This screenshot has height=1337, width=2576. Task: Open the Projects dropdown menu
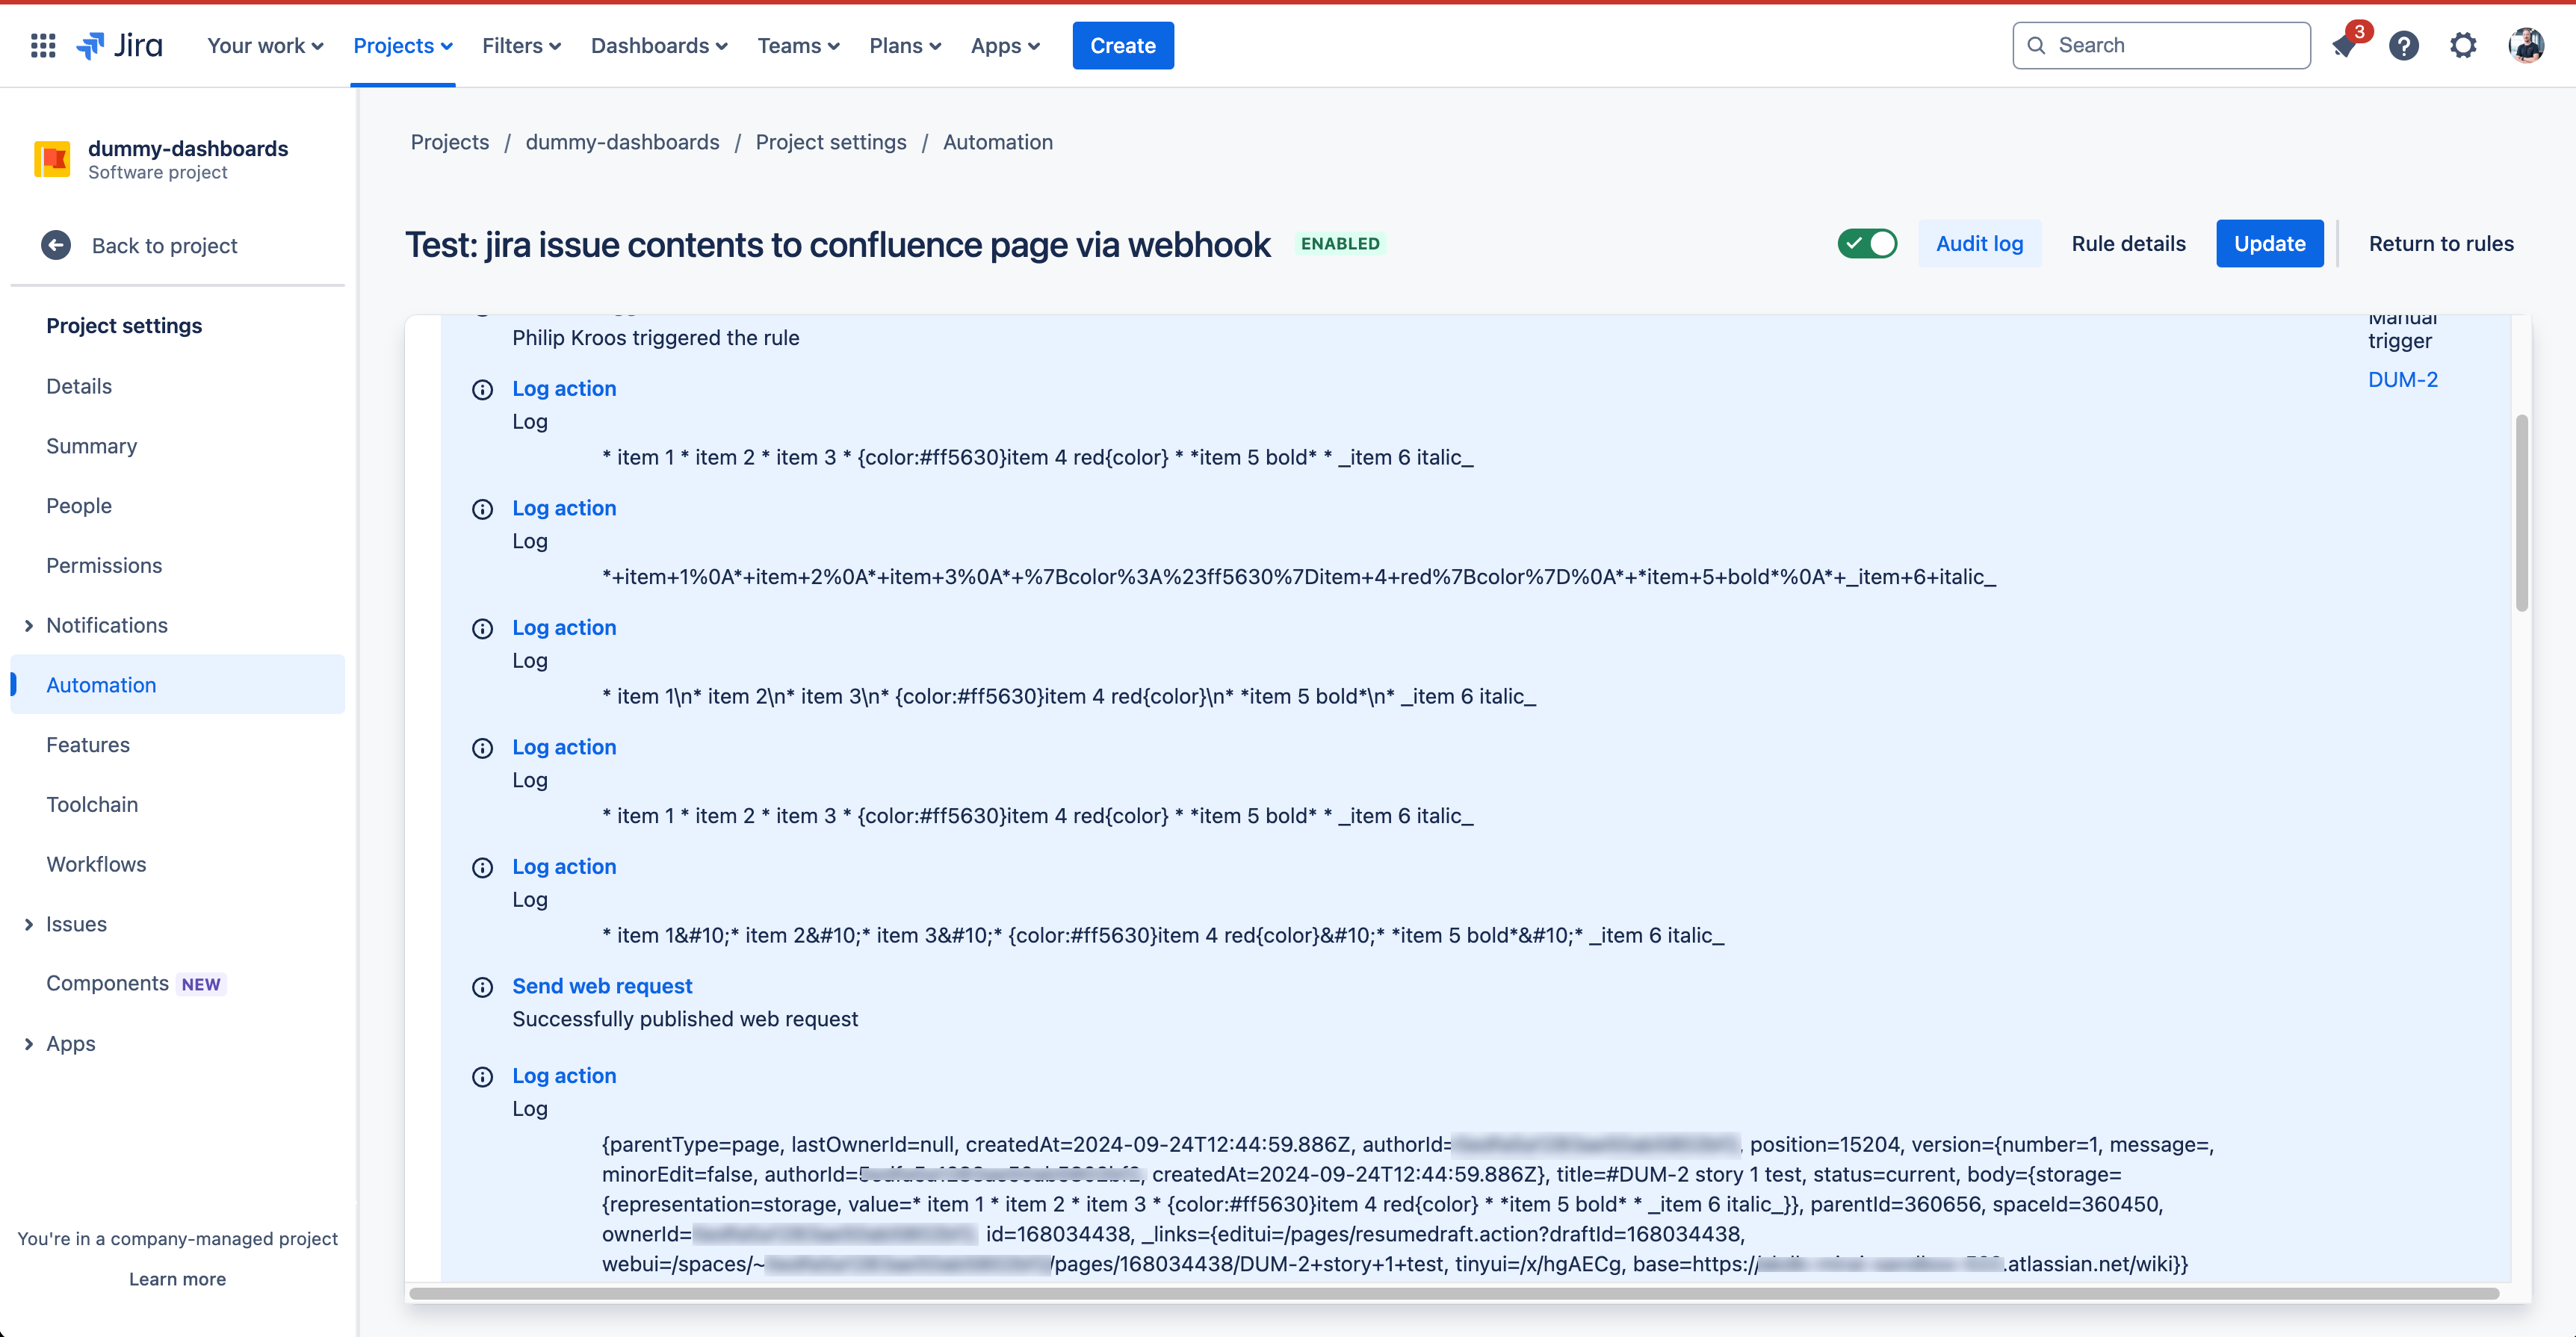(403, 45)
